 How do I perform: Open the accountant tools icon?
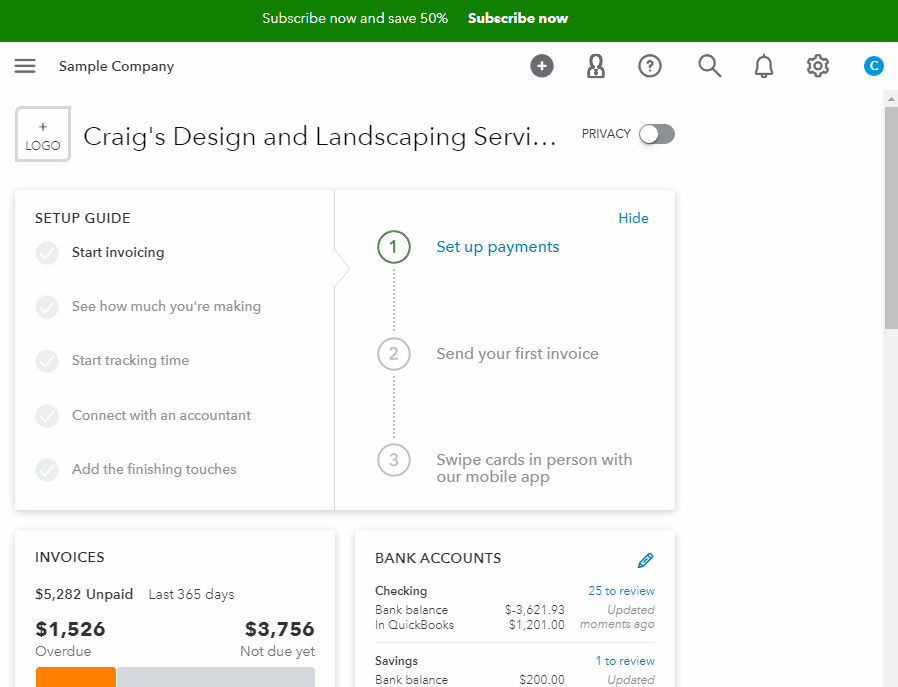[x=596, y=66]
